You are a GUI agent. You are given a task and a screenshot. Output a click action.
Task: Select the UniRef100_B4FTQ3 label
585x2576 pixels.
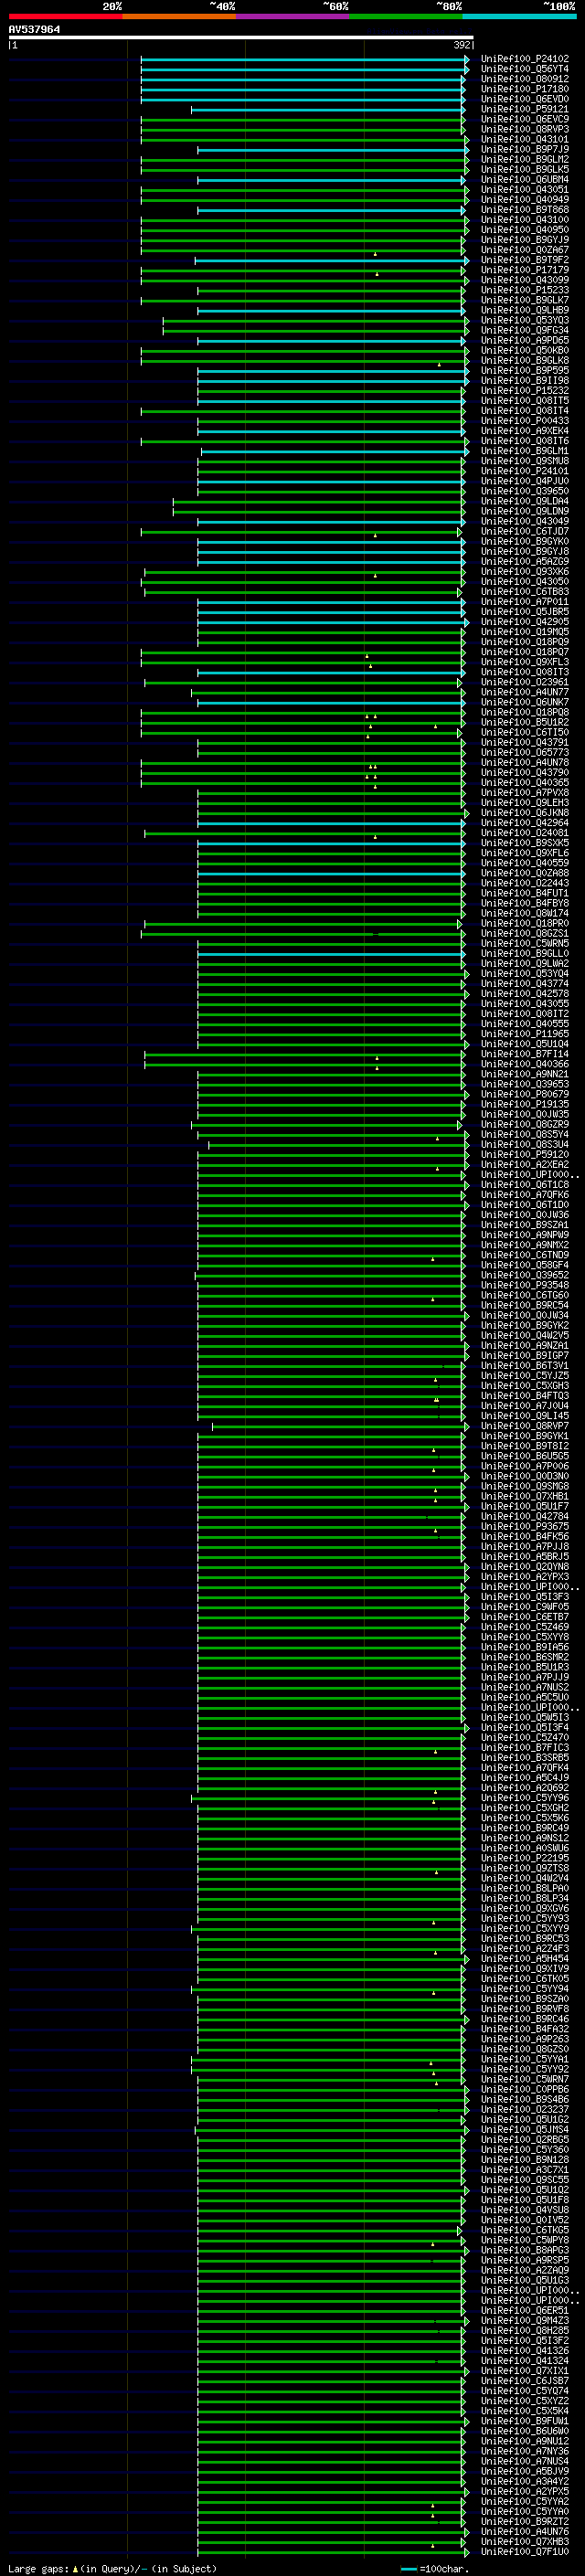[524, 1395]
